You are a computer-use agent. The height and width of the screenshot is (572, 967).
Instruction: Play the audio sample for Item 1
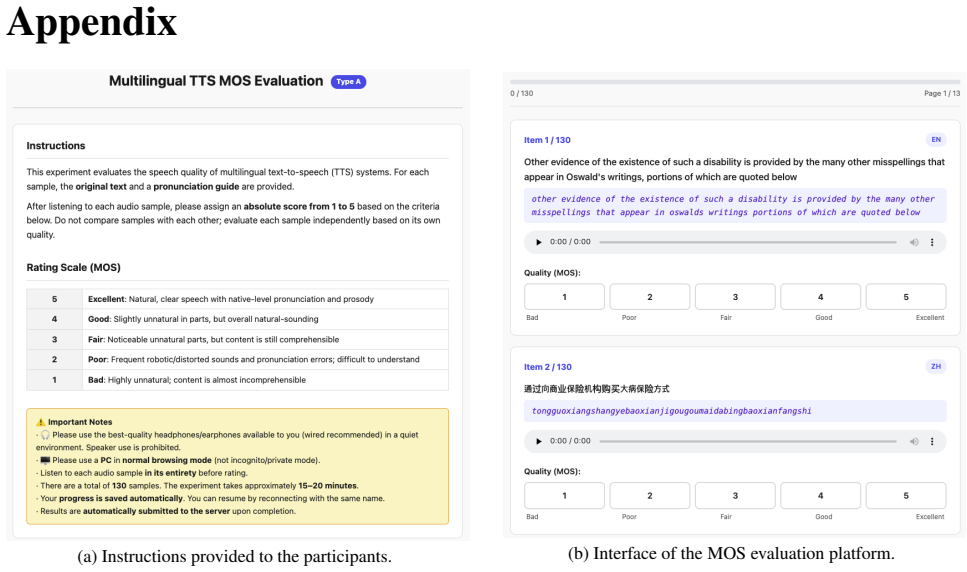[538, 242]
